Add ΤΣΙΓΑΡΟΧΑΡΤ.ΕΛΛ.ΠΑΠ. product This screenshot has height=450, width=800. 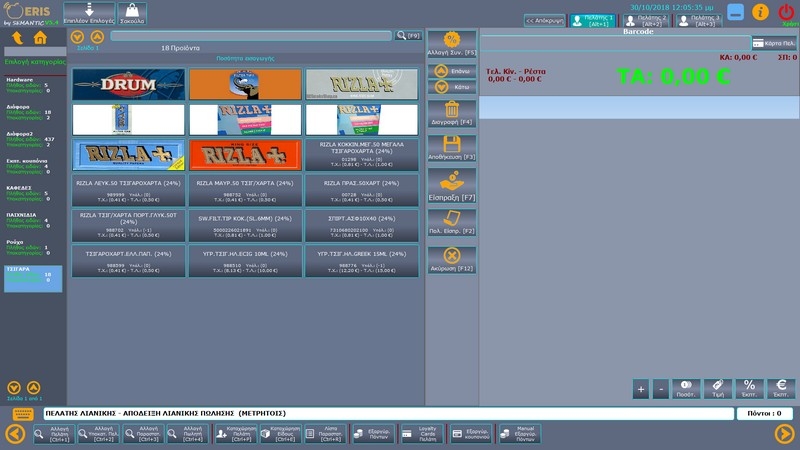pos(129,261)
